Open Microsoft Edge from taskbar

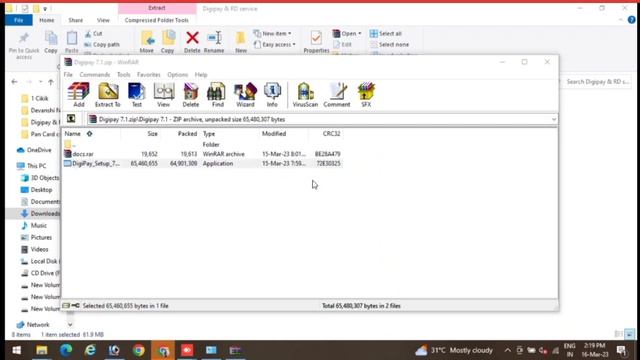pos(66,350)
